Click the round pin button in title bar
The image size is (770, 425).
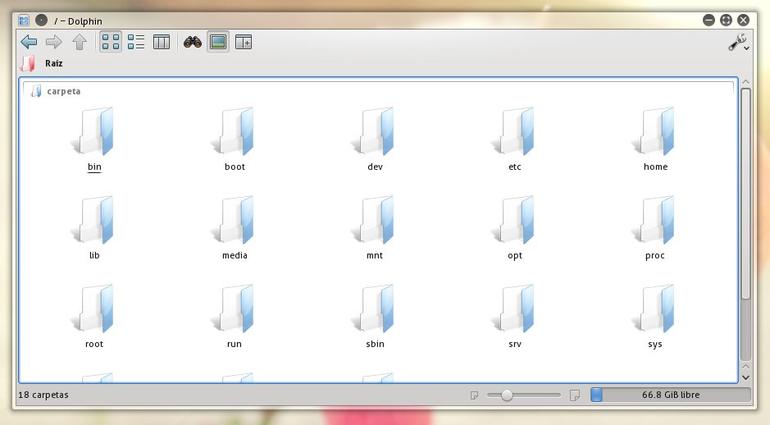tap(41, 20)
